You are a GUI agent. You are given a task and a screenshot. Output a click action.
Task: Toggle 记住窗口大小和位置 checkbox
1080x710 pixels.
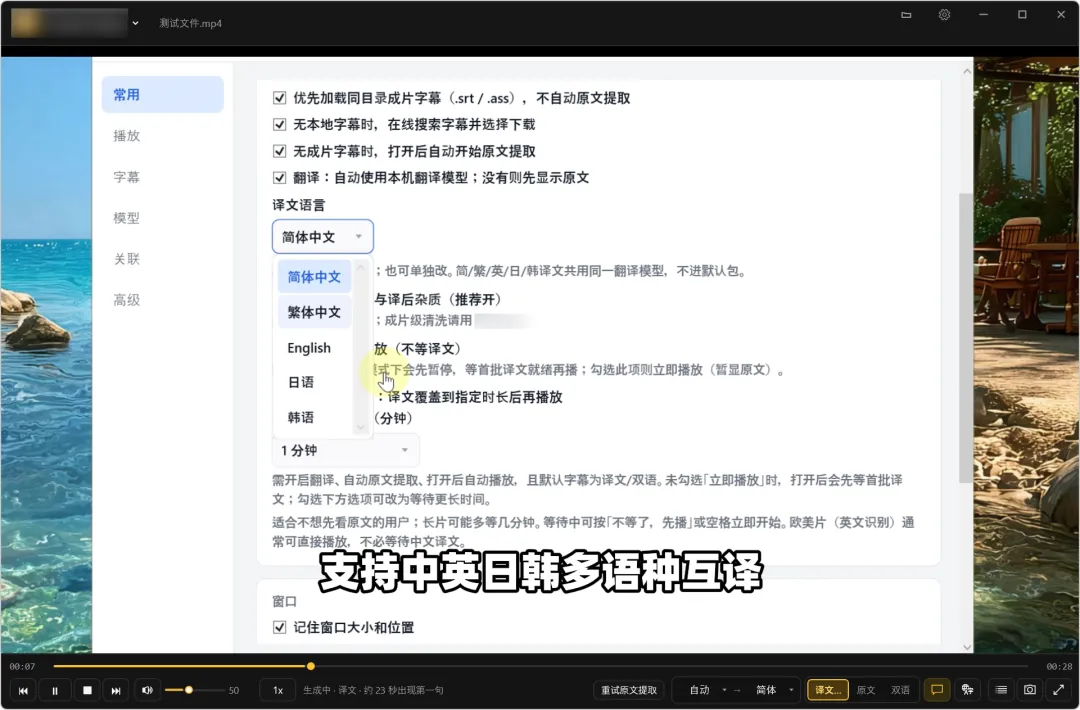coord(279,627)
